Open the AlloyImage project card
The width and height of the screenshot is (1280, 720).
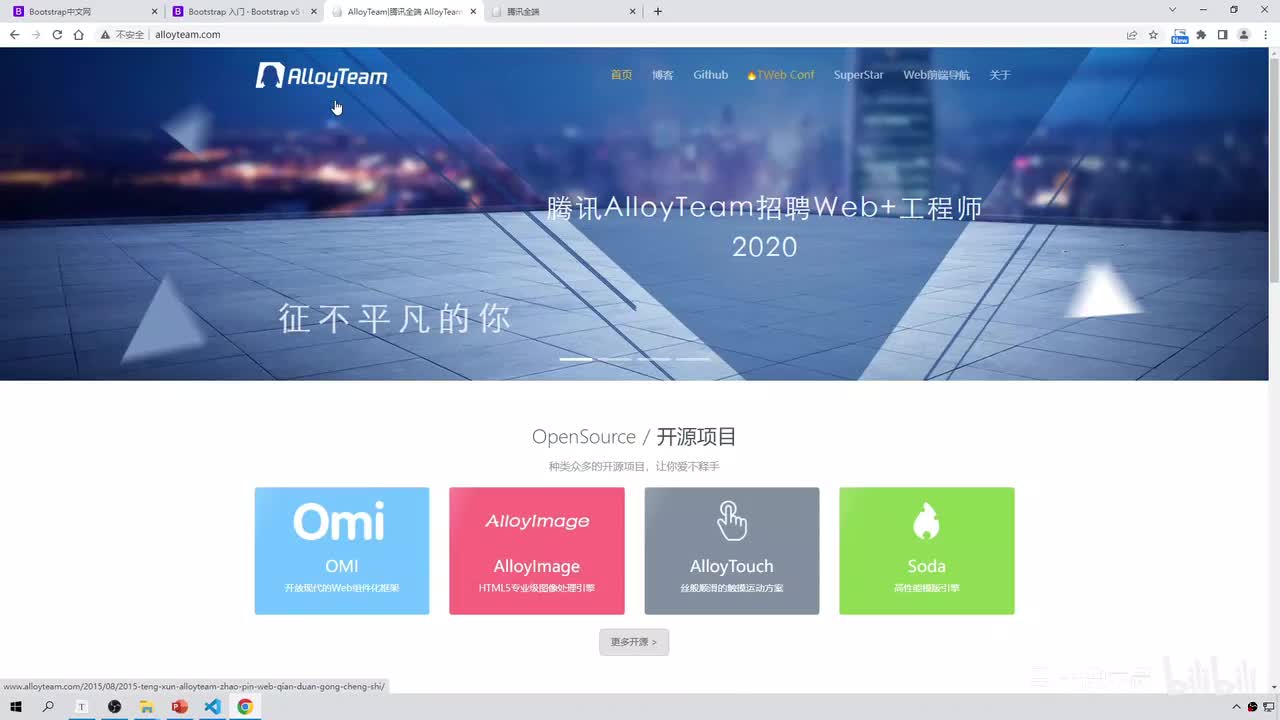(x=537, y=551)
